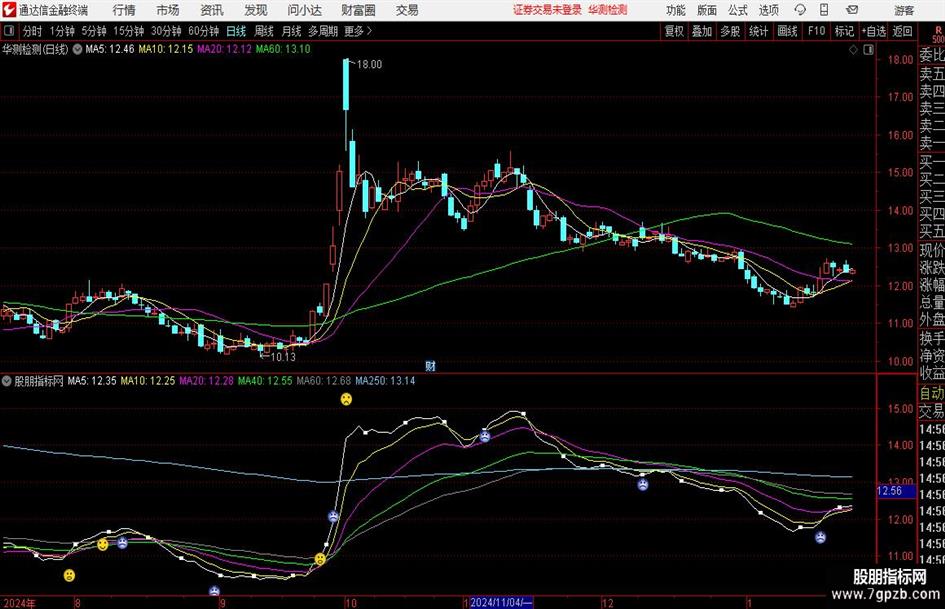Click the 标记 mark button
The width and height of the screenshot is (945, 609).
[844, 31]
